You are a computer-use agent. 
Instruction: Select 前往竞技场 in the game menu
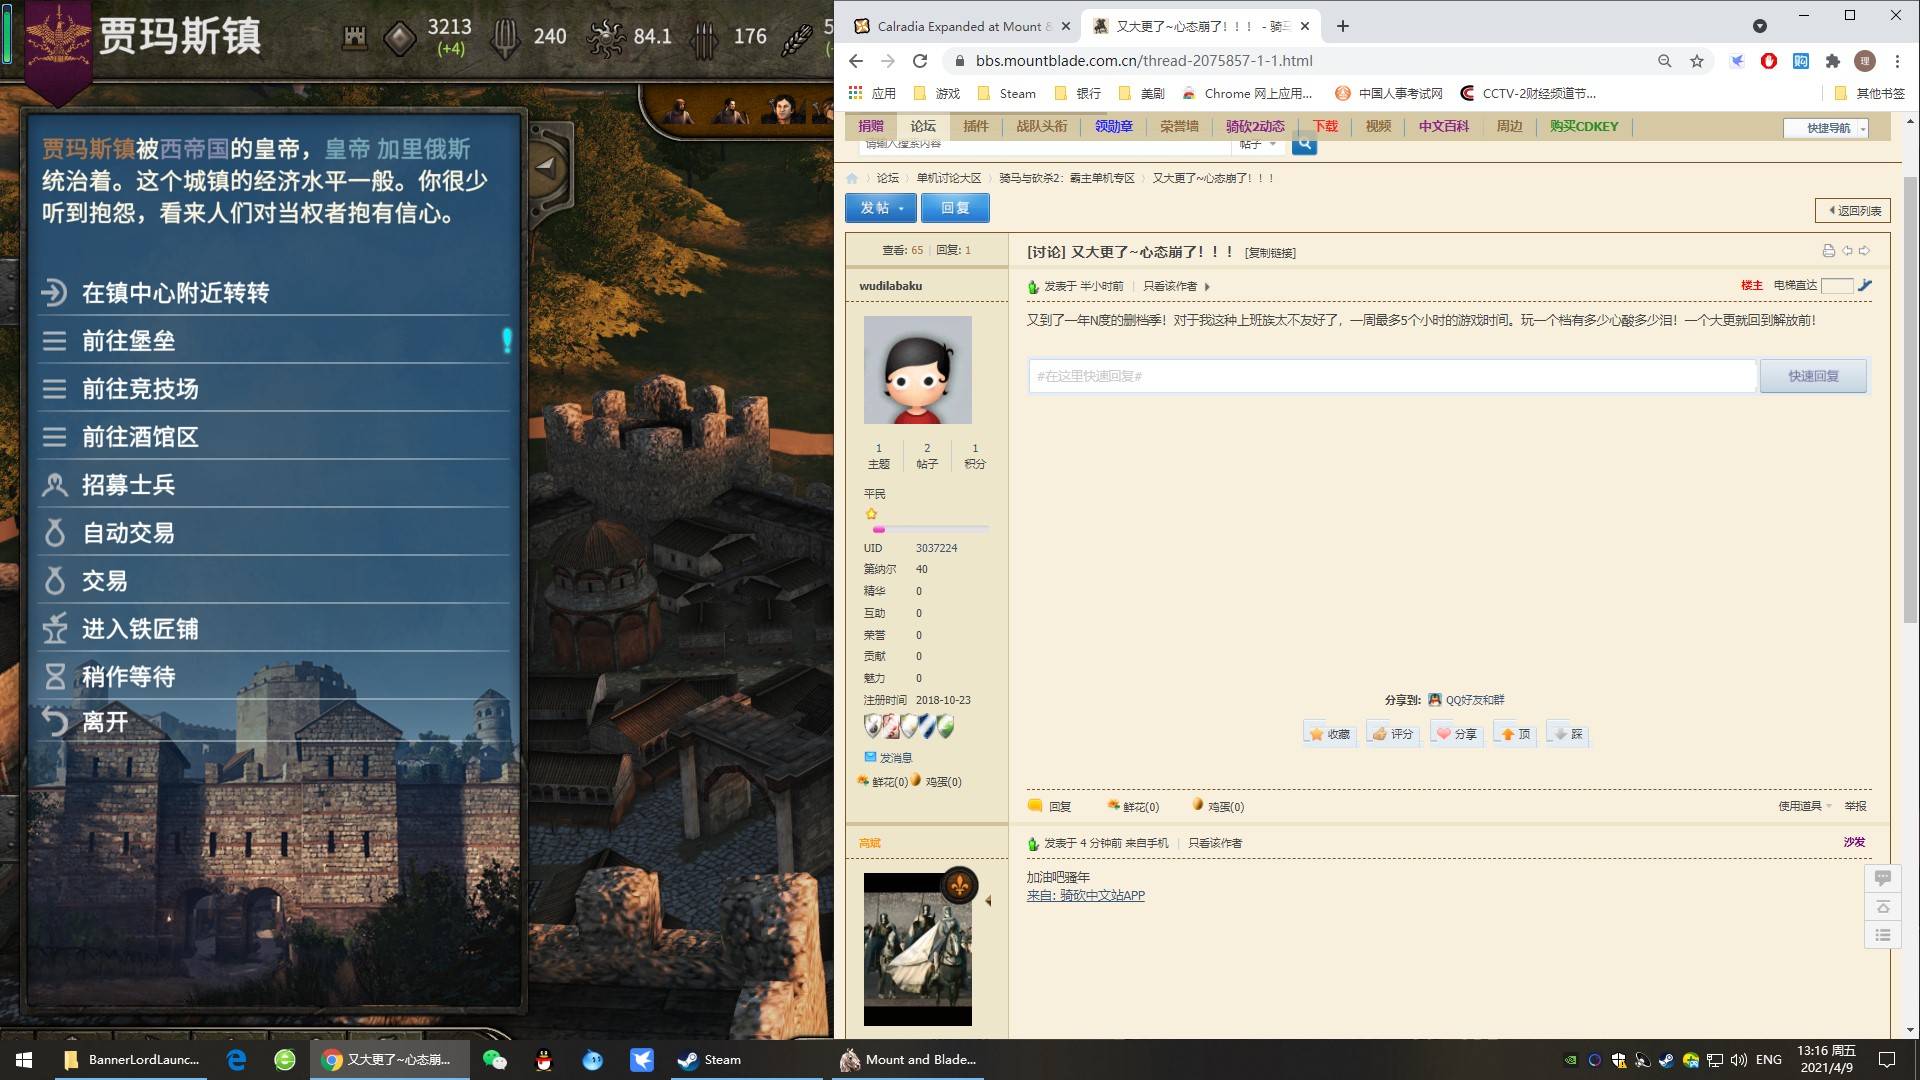pyautogui.click(x=272, y=389)
